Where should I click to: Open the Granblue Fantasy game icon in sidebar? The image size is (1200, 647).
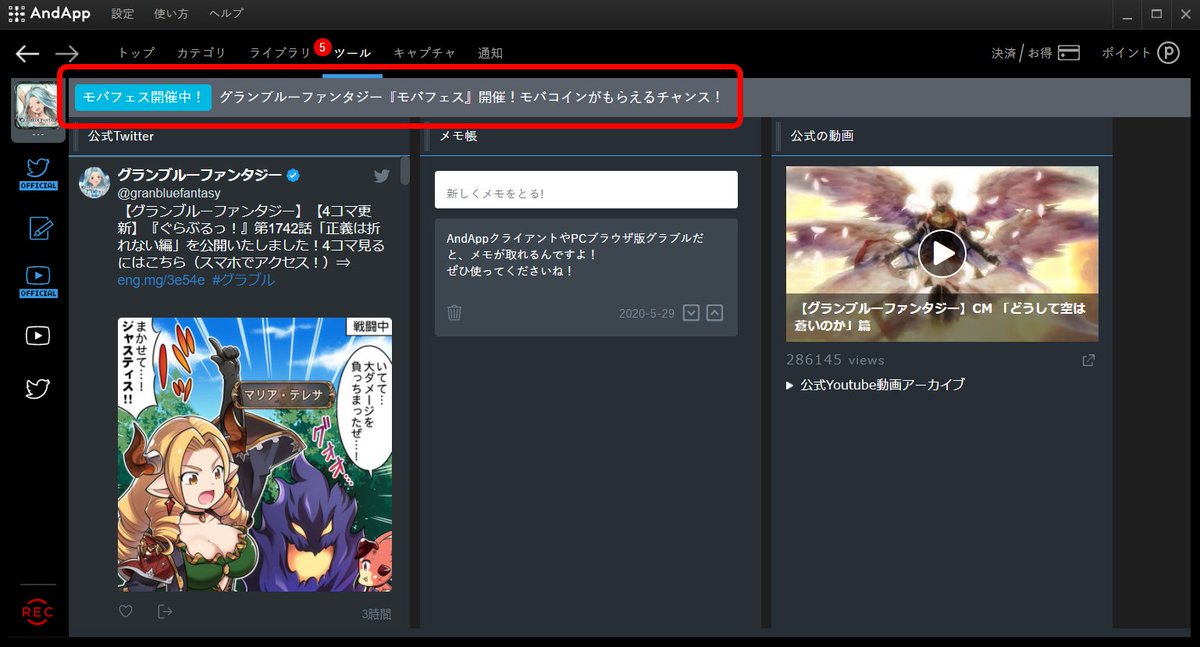38,107
